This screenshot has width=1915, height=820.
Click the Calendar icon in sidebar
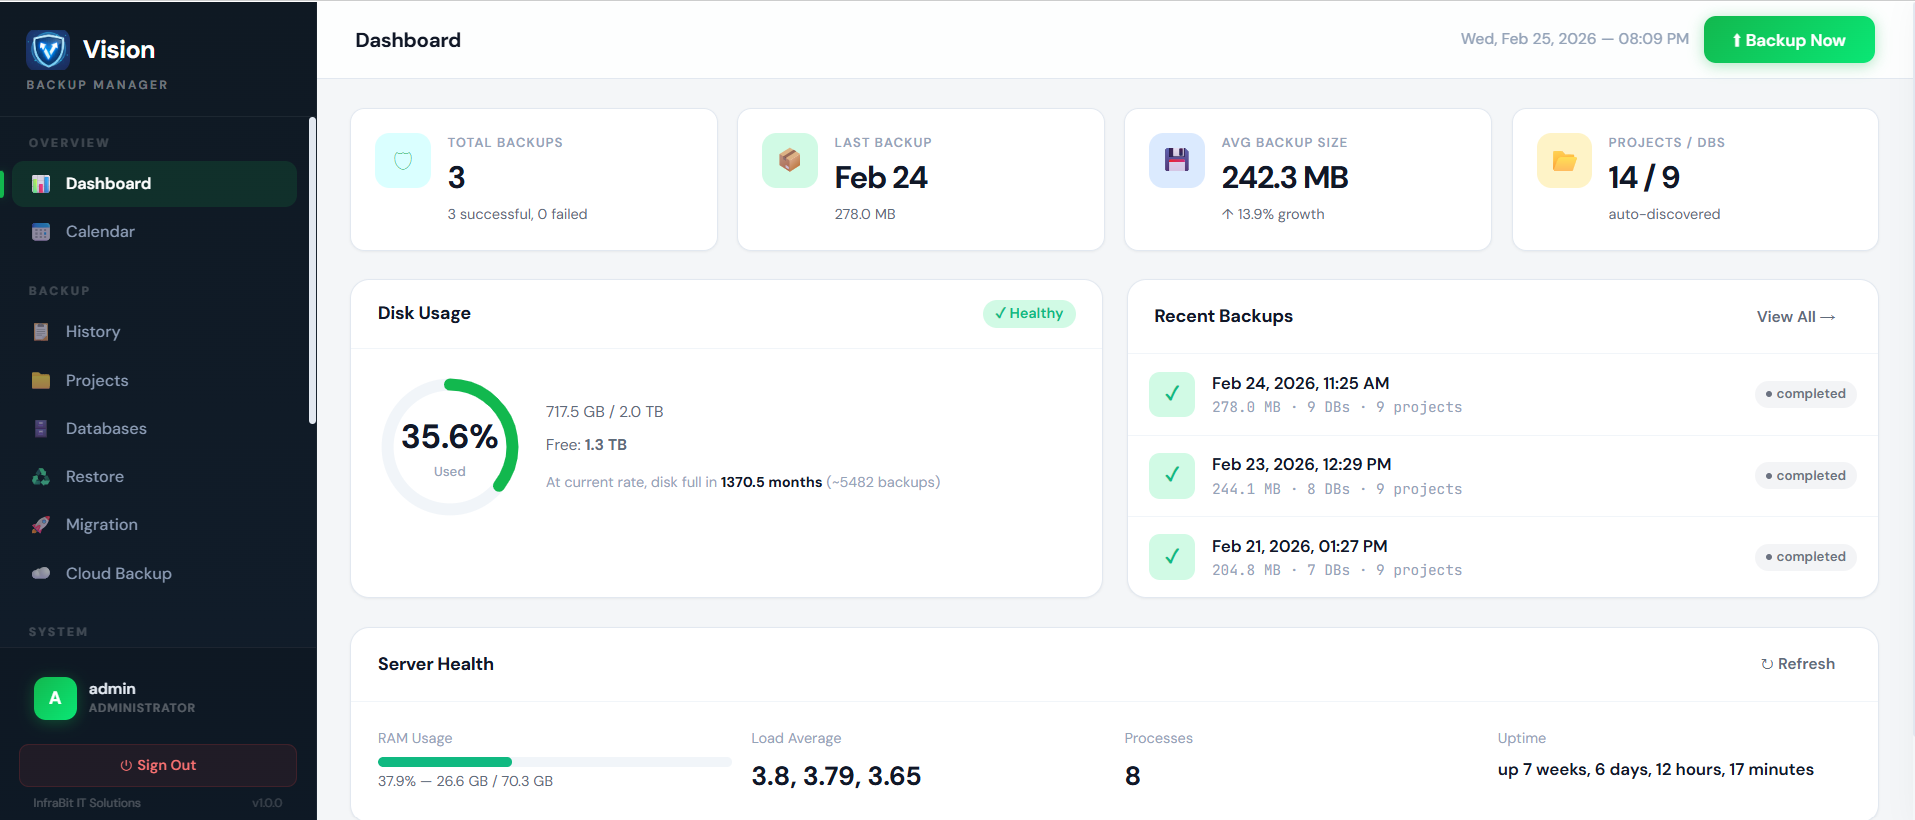pos(41,232)
